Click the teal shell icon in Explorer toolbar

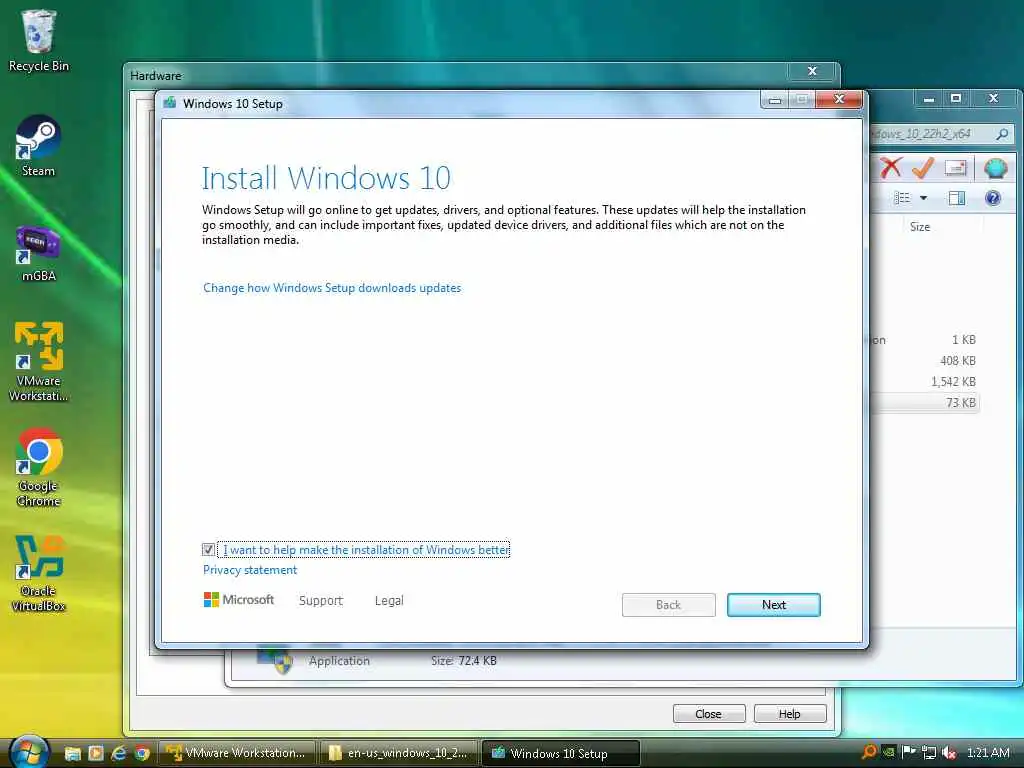click(x=996, y=168)
